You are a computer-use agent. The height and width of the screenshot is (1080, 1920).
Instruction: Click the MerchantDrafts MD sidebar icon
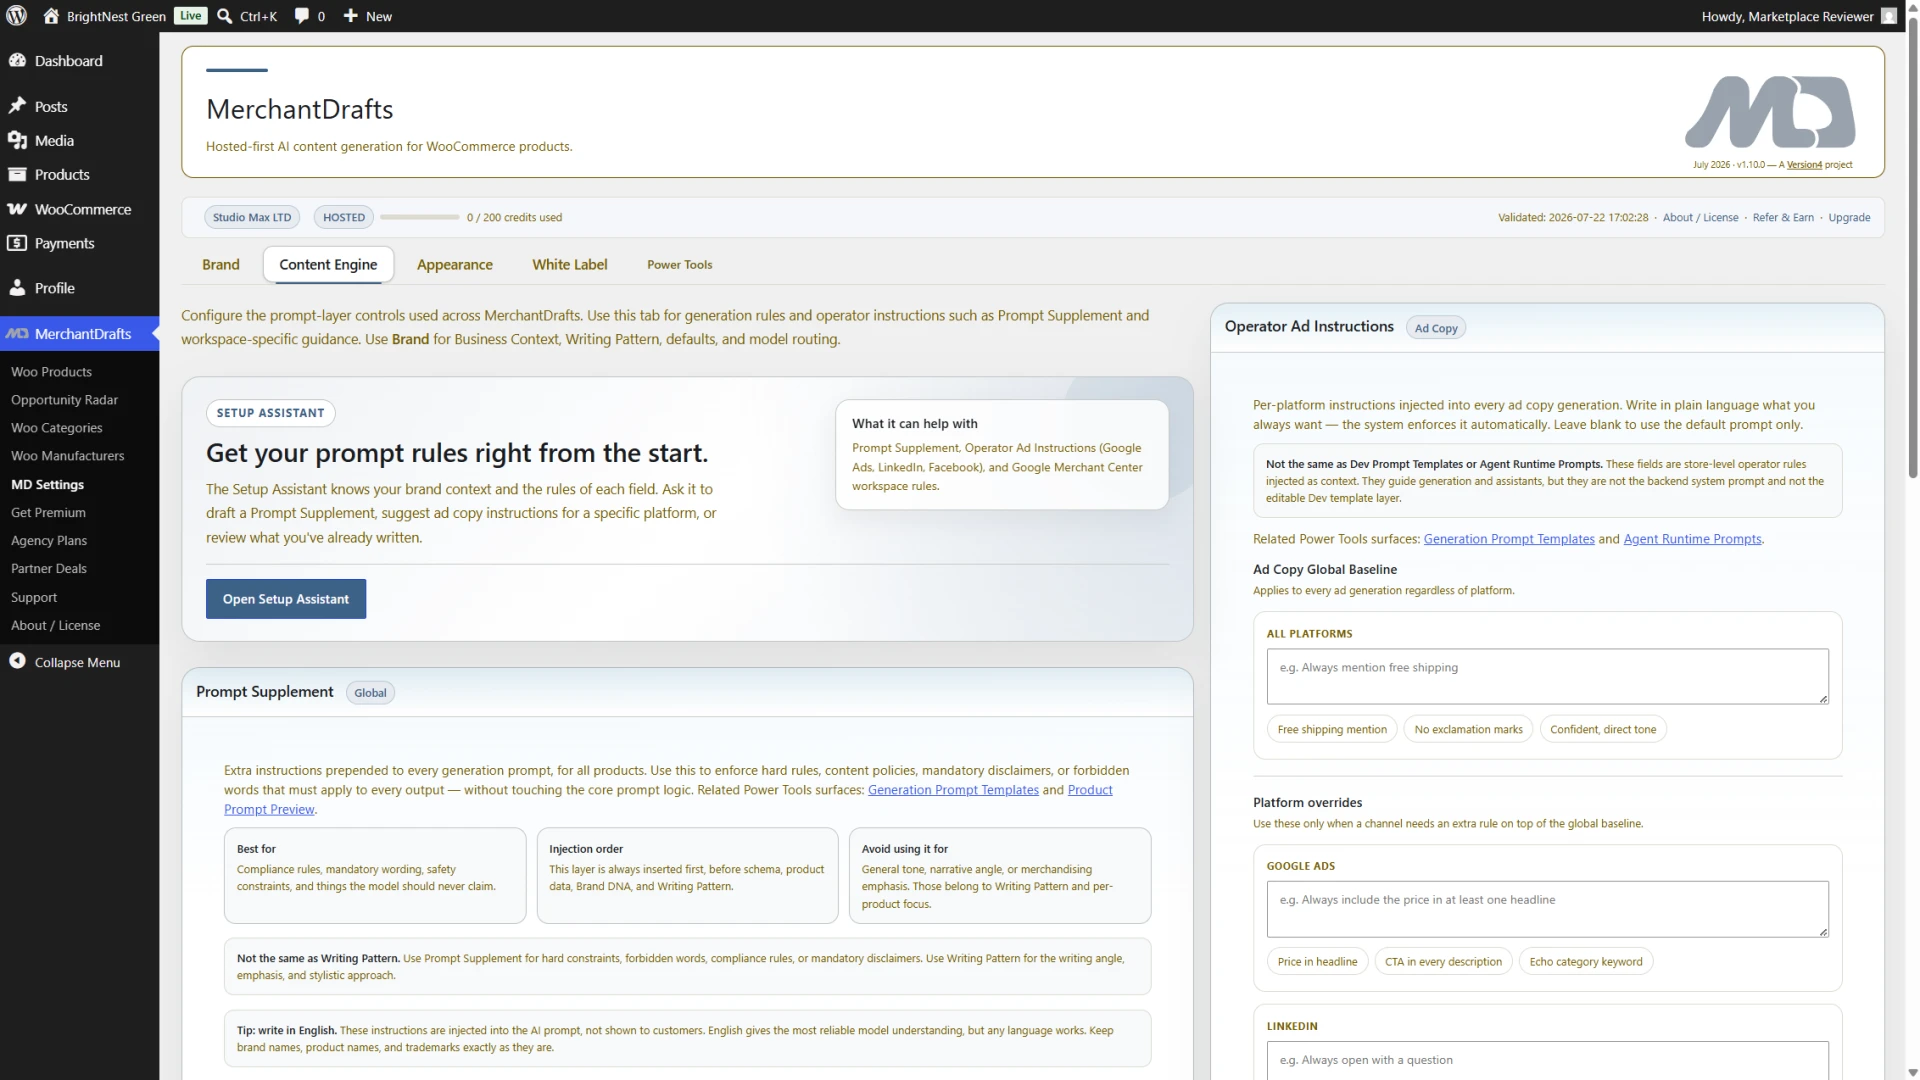click(x=17, y=334)
